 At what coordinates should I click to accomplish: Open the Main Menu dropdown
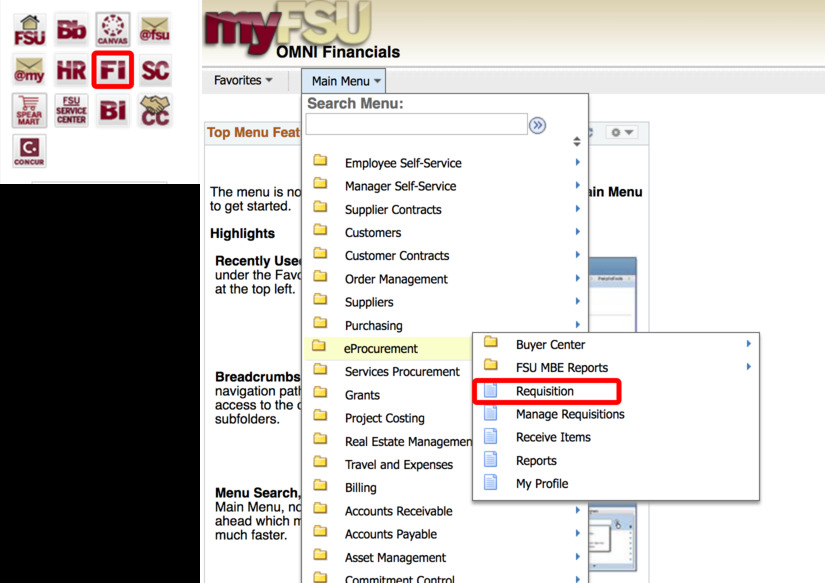pos(344,81)
